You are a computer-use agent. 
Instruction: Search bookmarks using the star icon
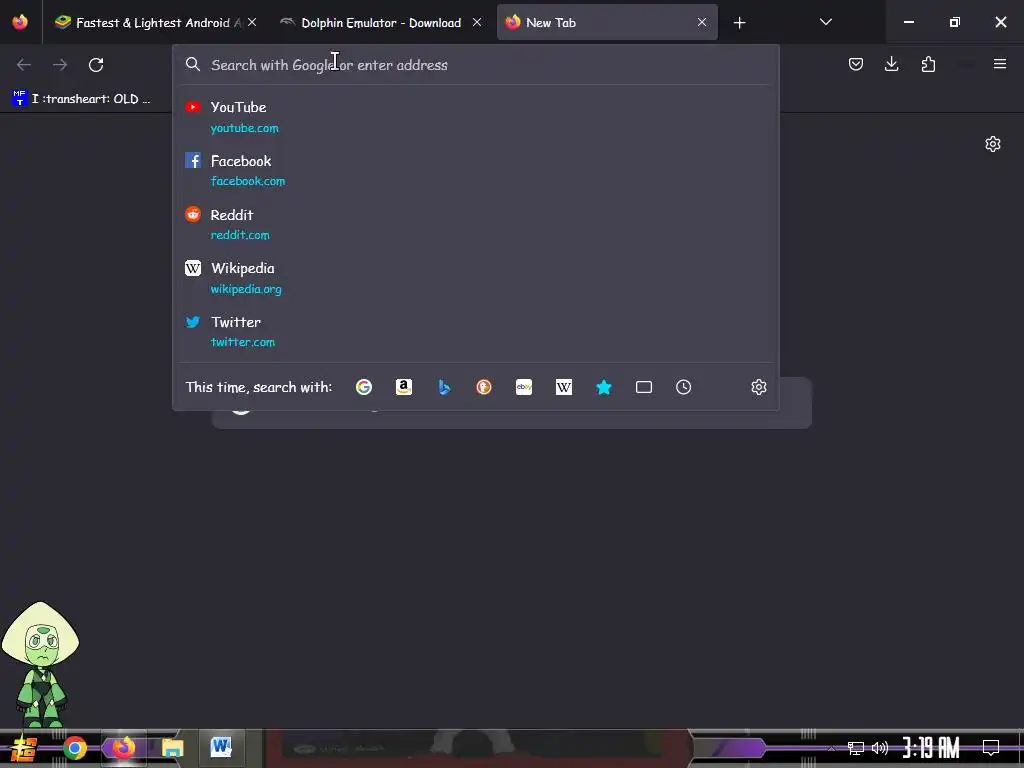point(604,387)
